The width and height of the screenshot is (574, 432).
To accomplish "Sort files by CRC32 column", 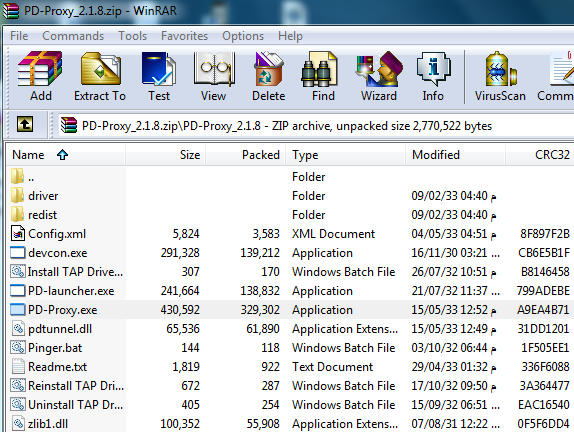I will [x=540, y=155].
